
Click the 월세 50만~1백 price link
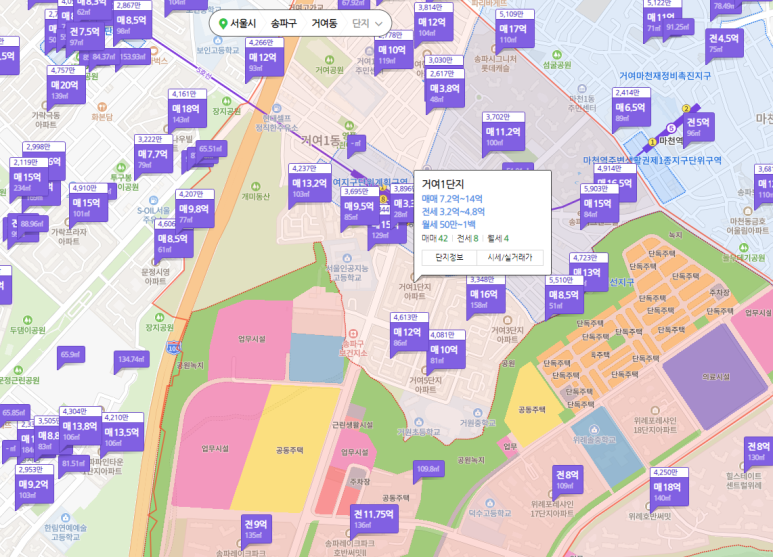pos(449,225)
